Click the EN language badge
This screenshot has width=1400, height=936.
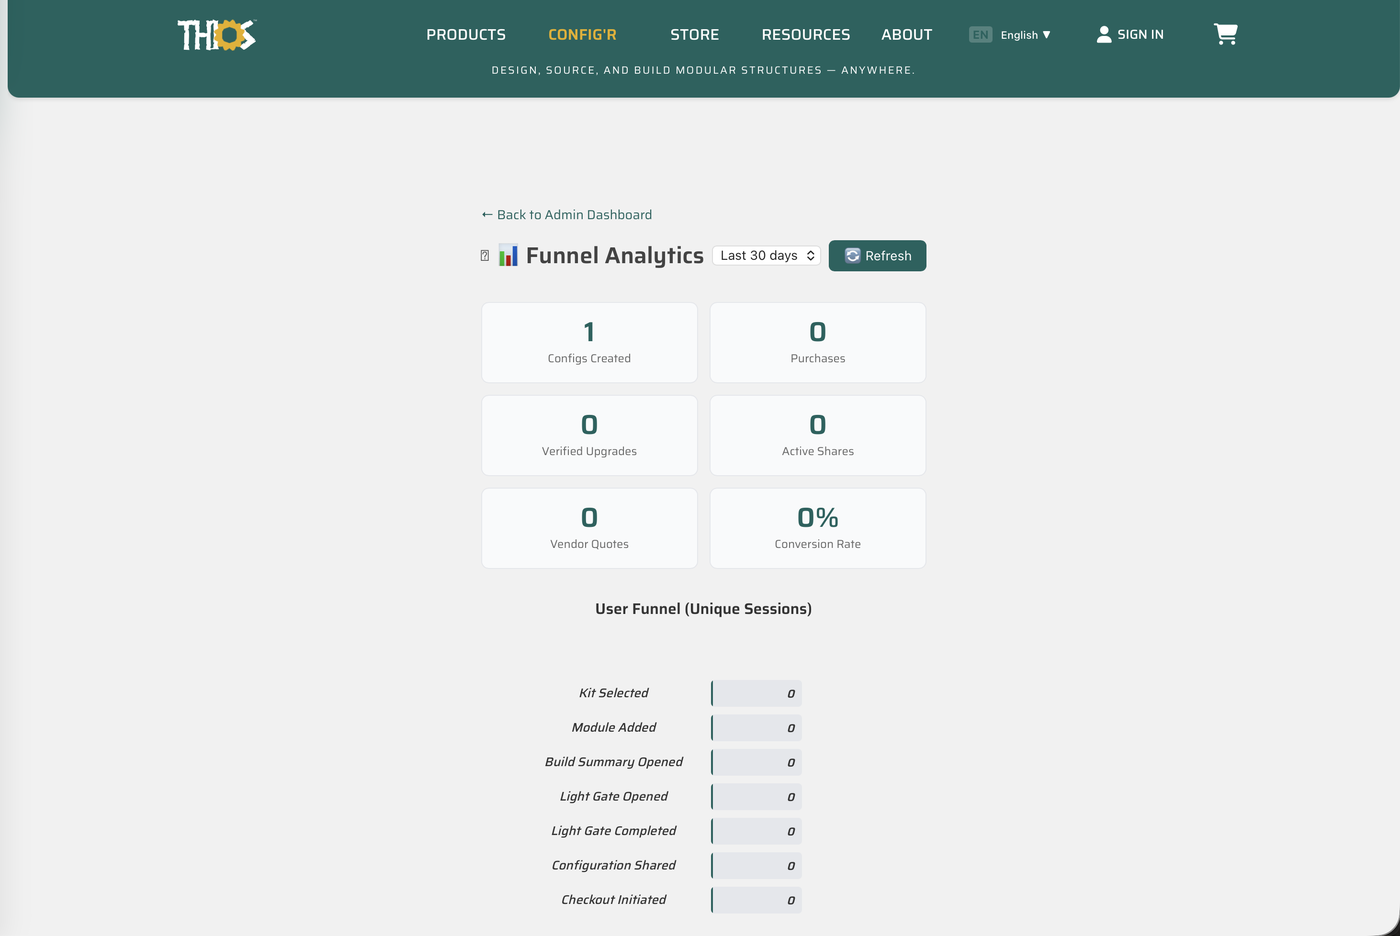(x=980, y=35)
